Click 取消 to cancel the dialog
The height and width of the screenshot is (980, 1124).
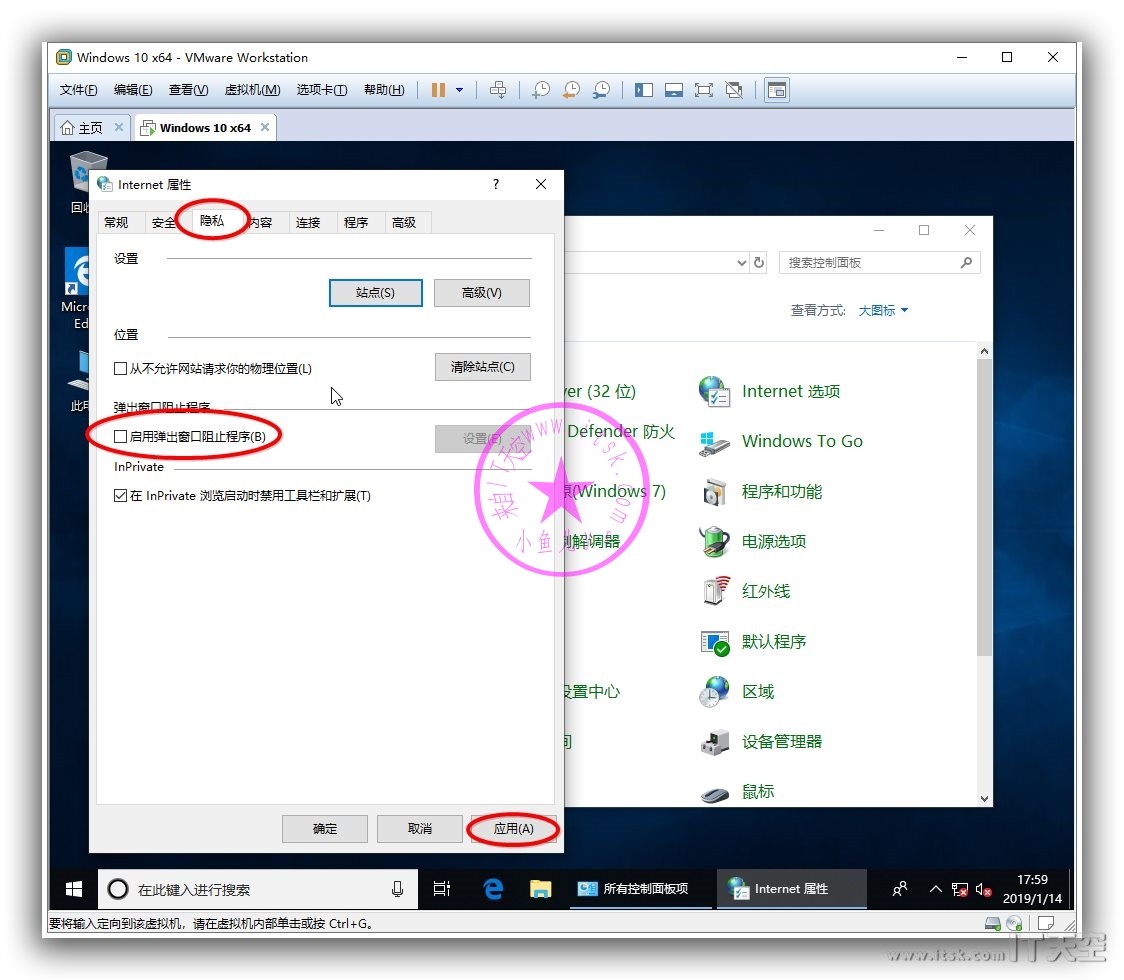[420, 828]
